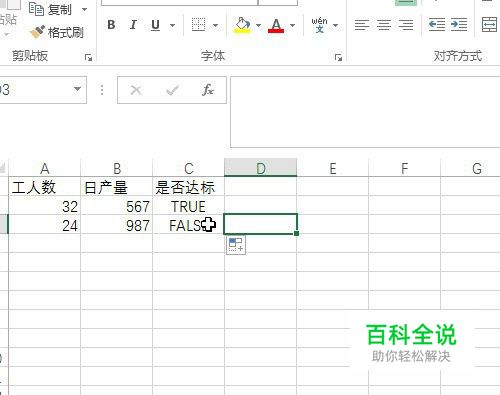Click the Copy (复制) button
This screenshot has height=395, width=500.
pyautogui.click(x=50, y=9)
